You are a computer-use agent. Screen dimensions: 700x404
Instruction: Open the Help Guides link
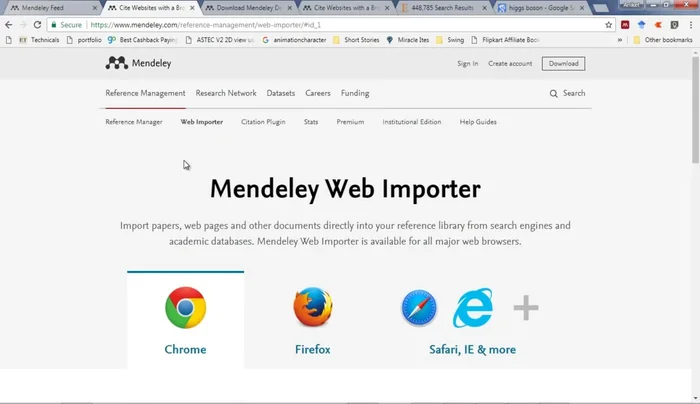coord(478,122)
